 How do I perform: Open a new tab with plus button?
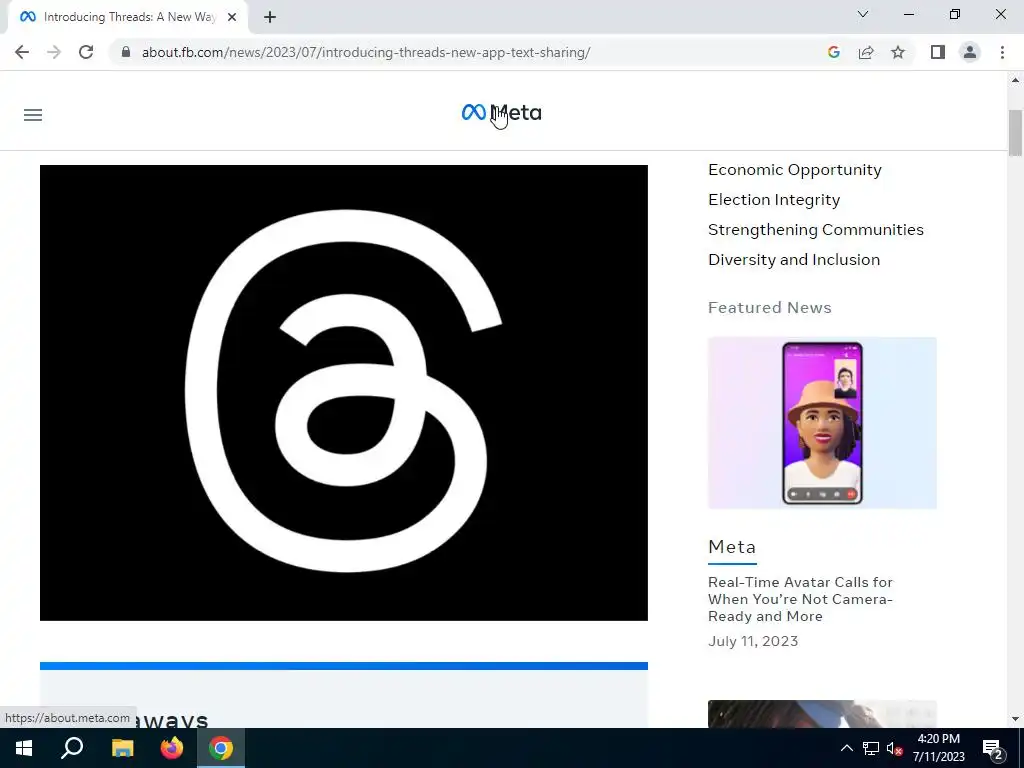click(270, 17)
